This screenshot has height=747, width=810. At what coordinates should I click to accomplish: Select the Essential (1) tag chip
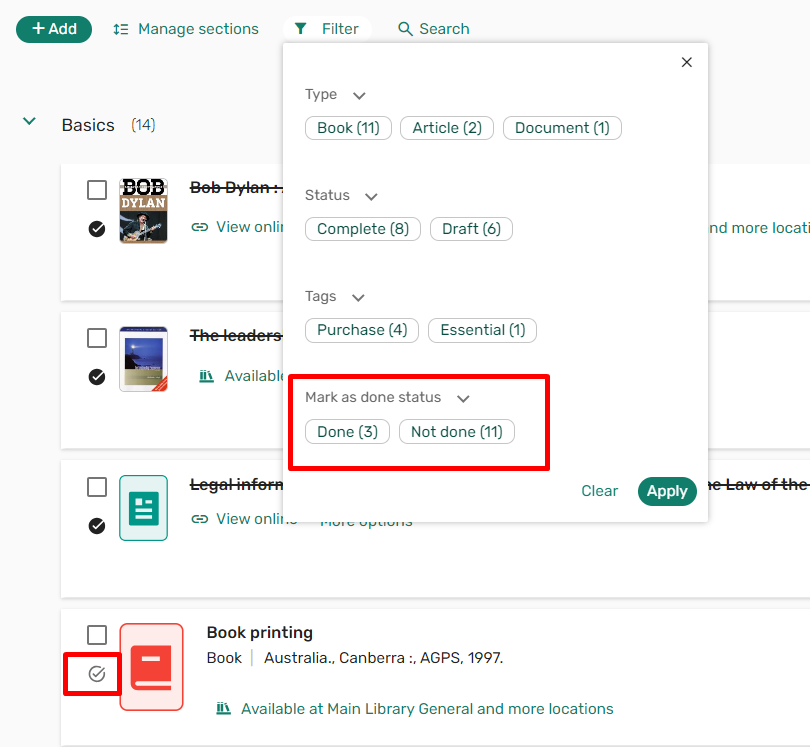coord(482,330)
